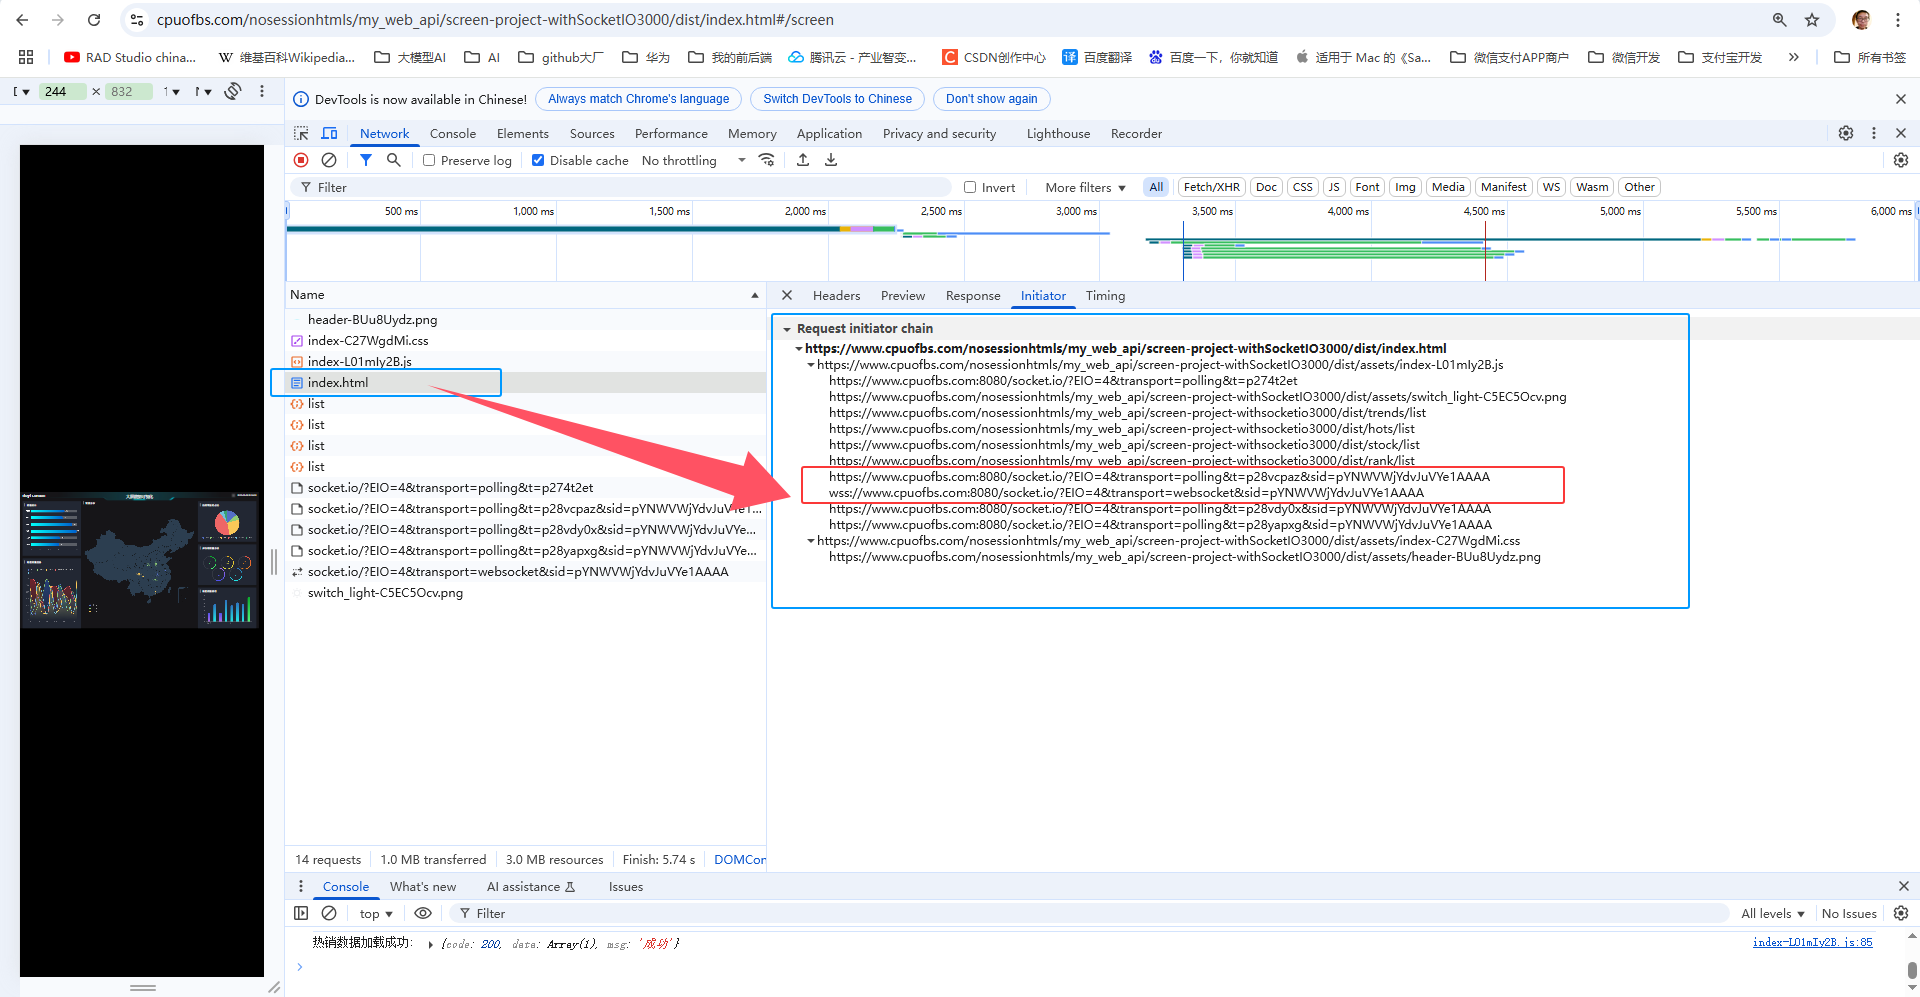Toggle the device toolbar icon

click(329, 133)
